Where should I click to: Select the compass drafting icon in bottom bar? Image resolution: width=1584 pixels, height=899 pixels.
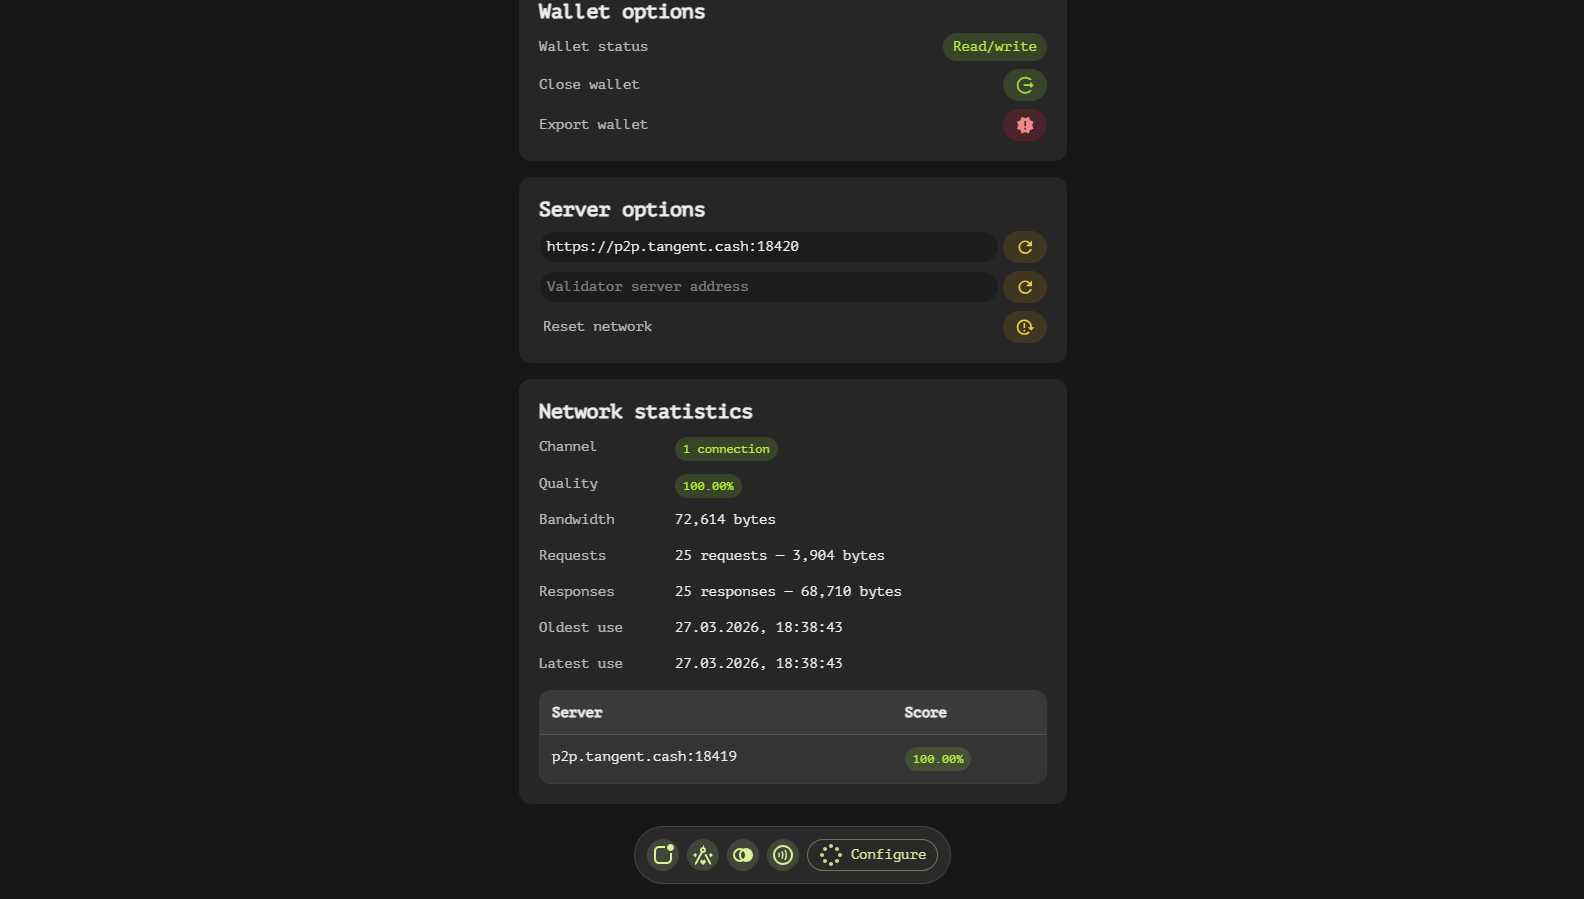point(703,855)
